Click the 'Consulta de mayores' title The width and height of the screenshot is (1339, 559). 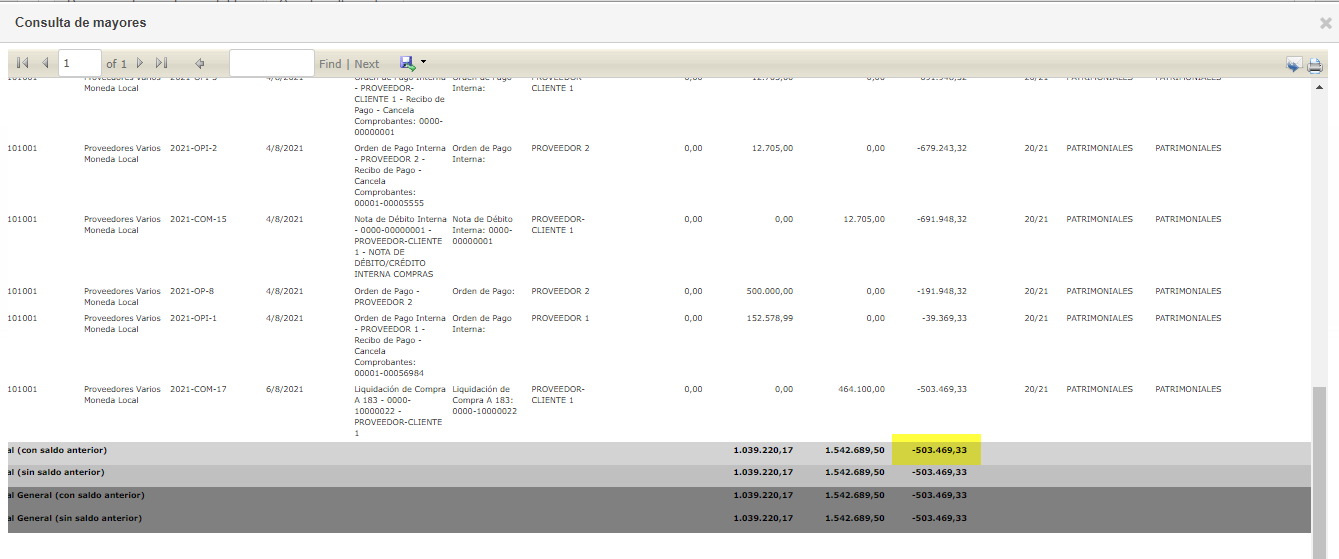tap(80, 22)
